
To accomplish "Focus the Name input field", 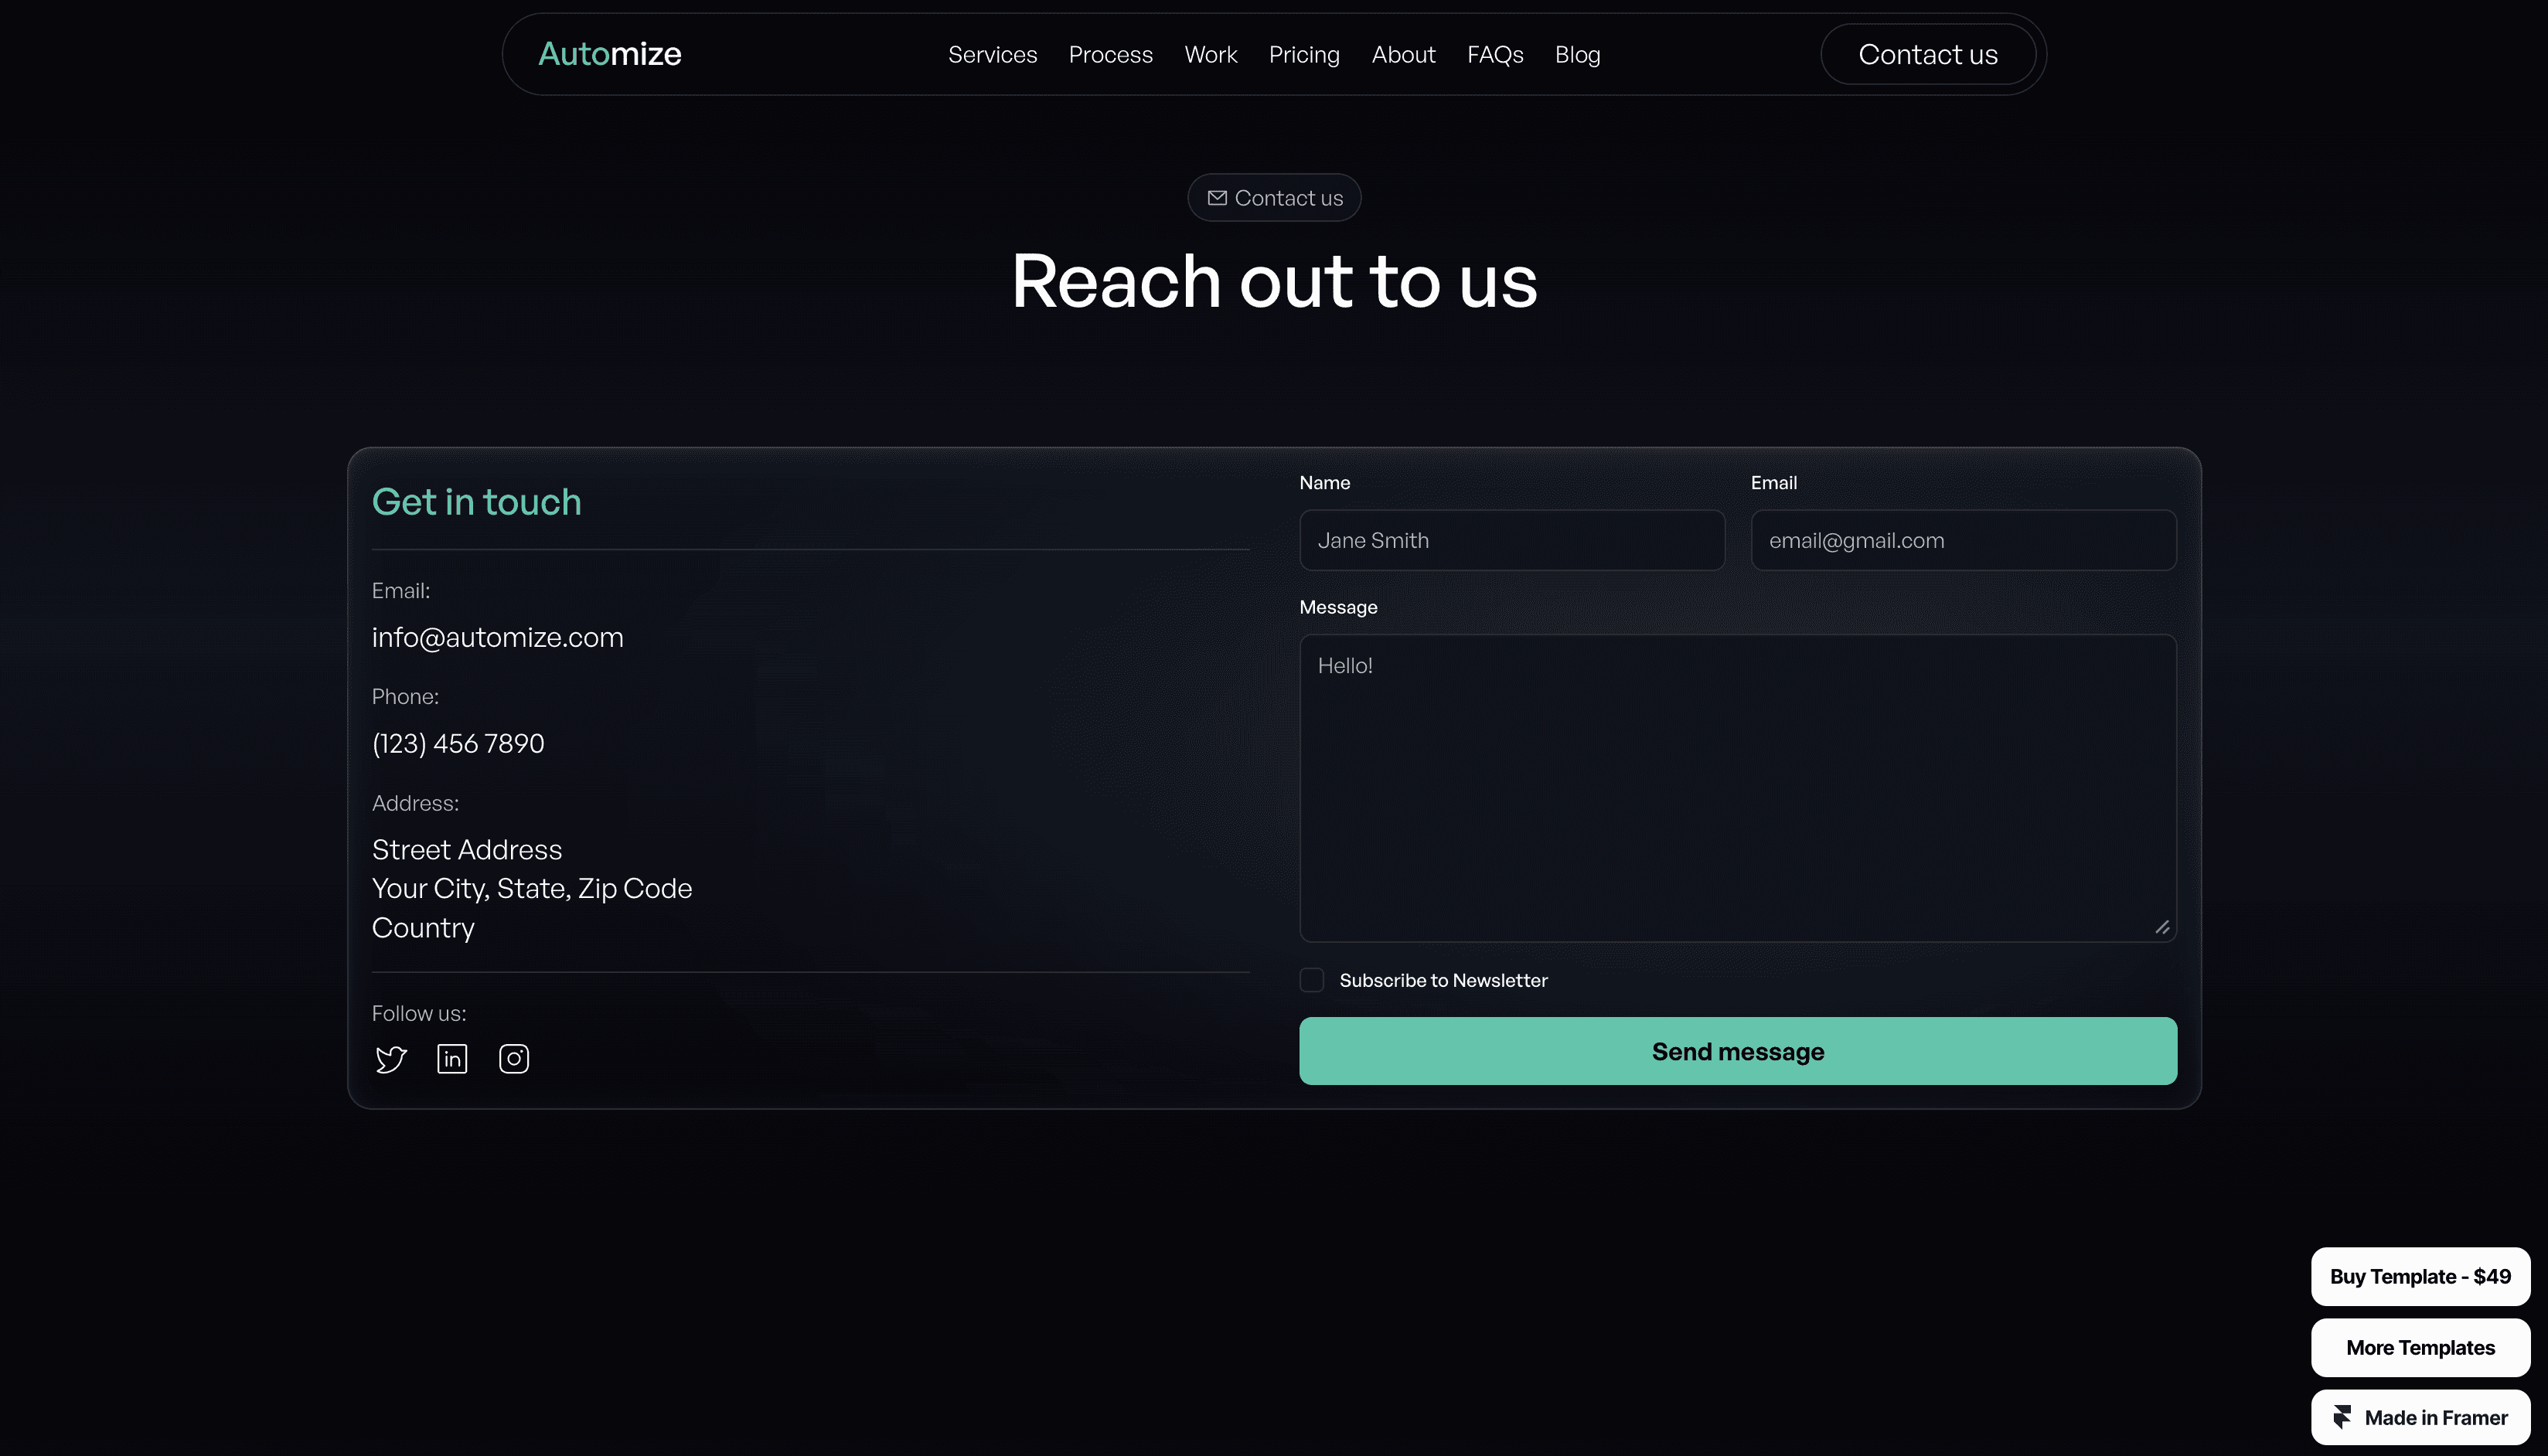I will pyautogui.click(x=1512, y=541).
